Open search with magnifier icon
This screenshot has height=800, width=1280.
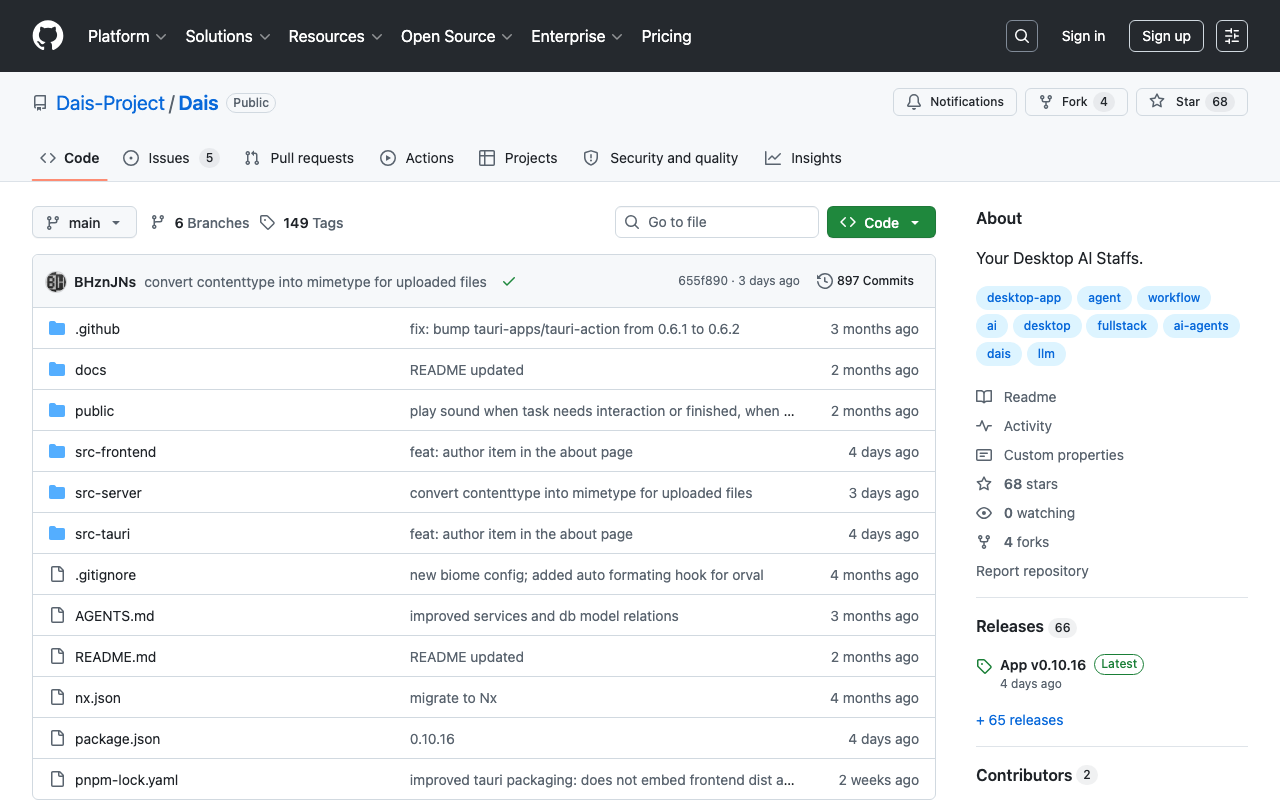pyautogui.click(x=1022, y=36)
